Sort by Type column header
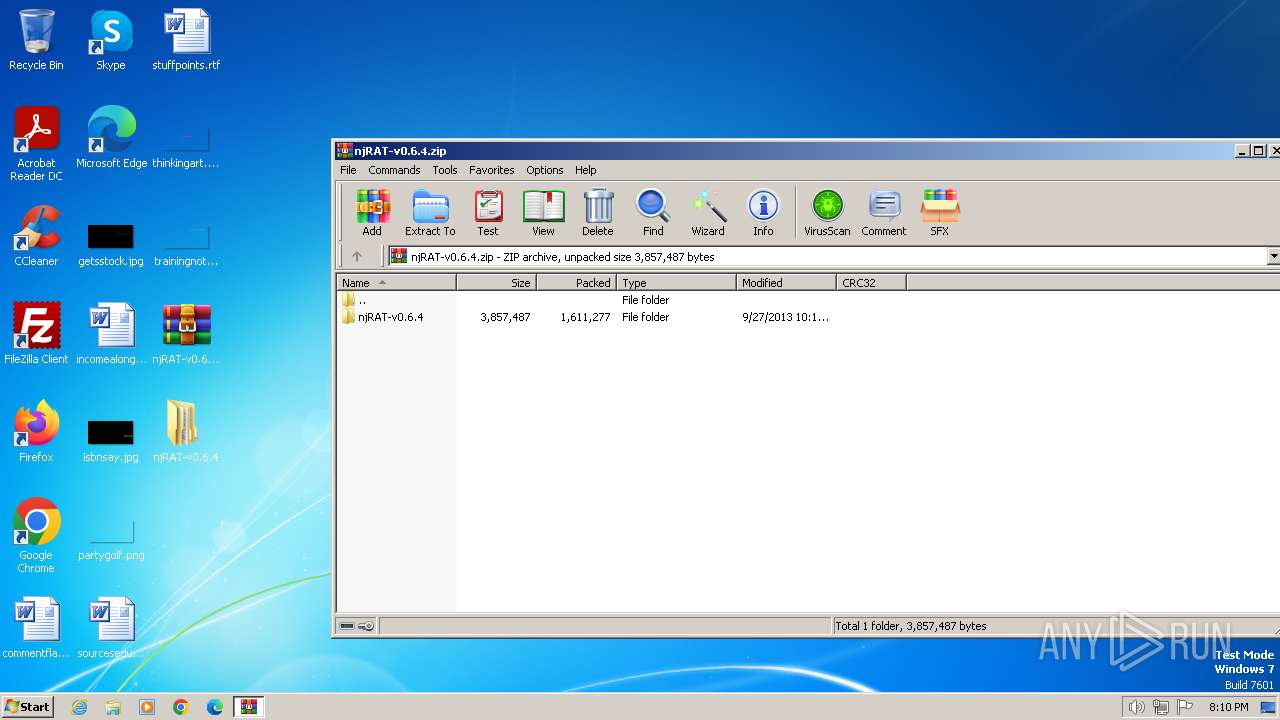Screen dimensions: 1280x720 tap(677, 283)
